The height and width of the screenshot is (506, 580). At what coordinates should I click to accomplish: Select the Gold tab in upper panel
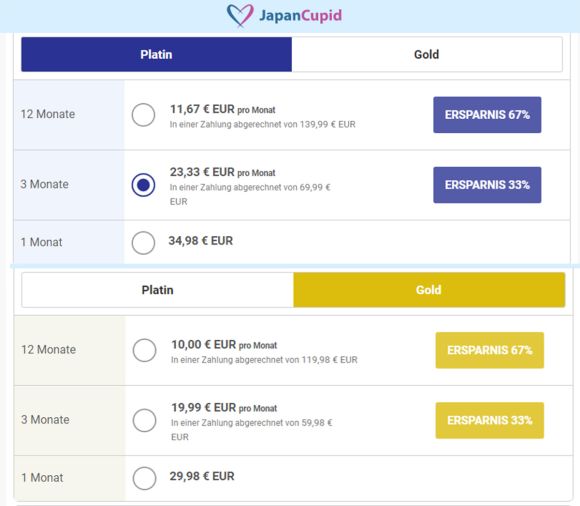pos(427,54)
